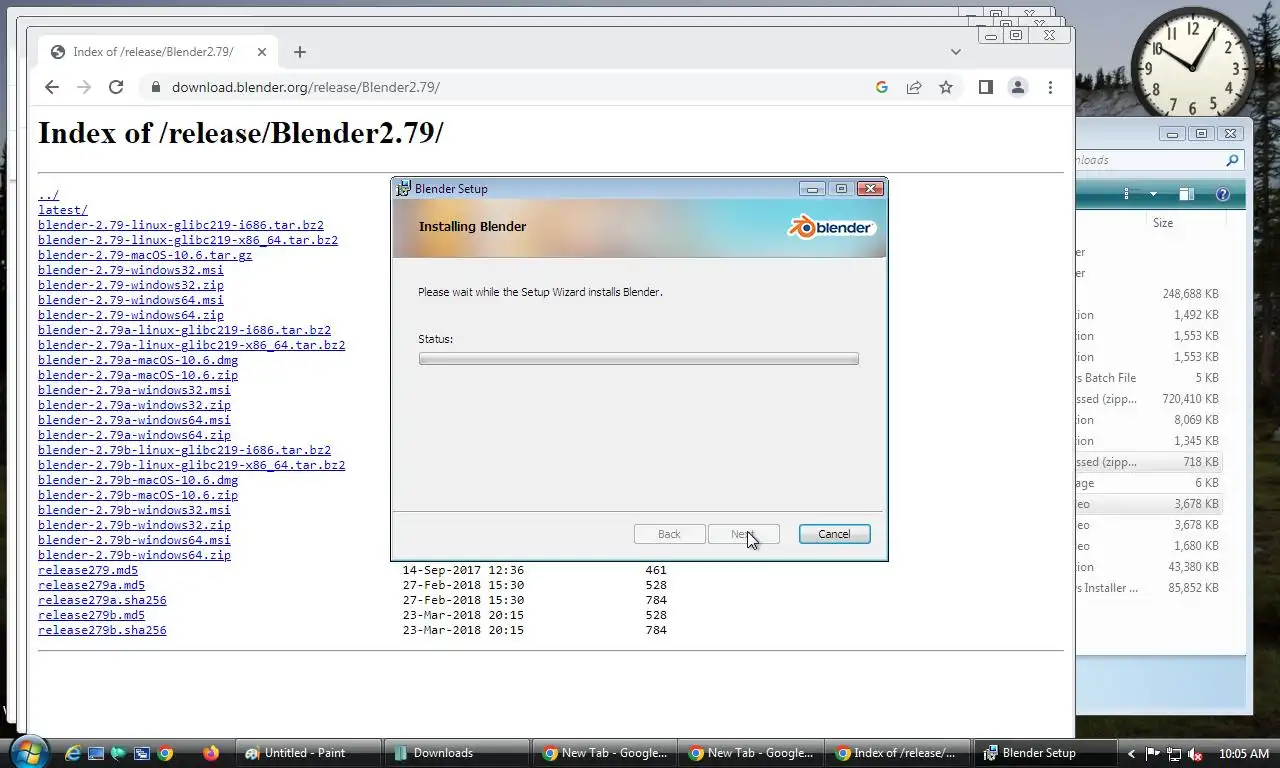Open Chrome's side panel
This screenshot has width=1280, height=768.
[x=985, y=87]
